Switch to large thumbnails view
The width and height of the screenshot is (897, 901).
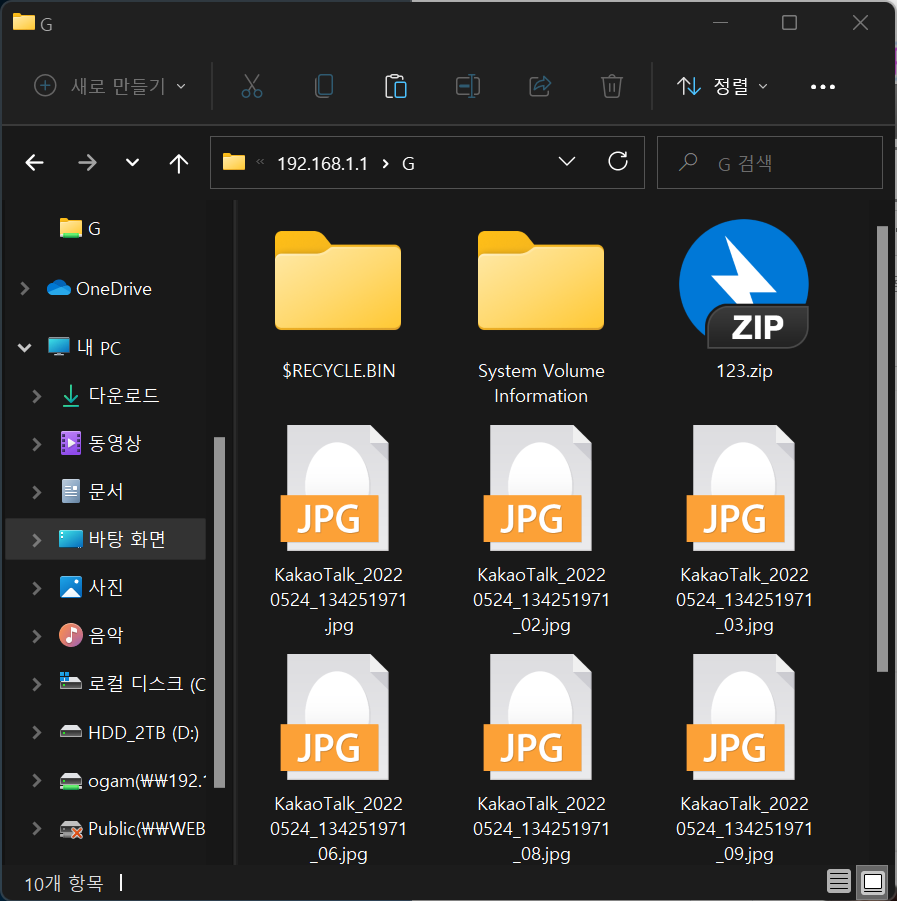(872, 882)
